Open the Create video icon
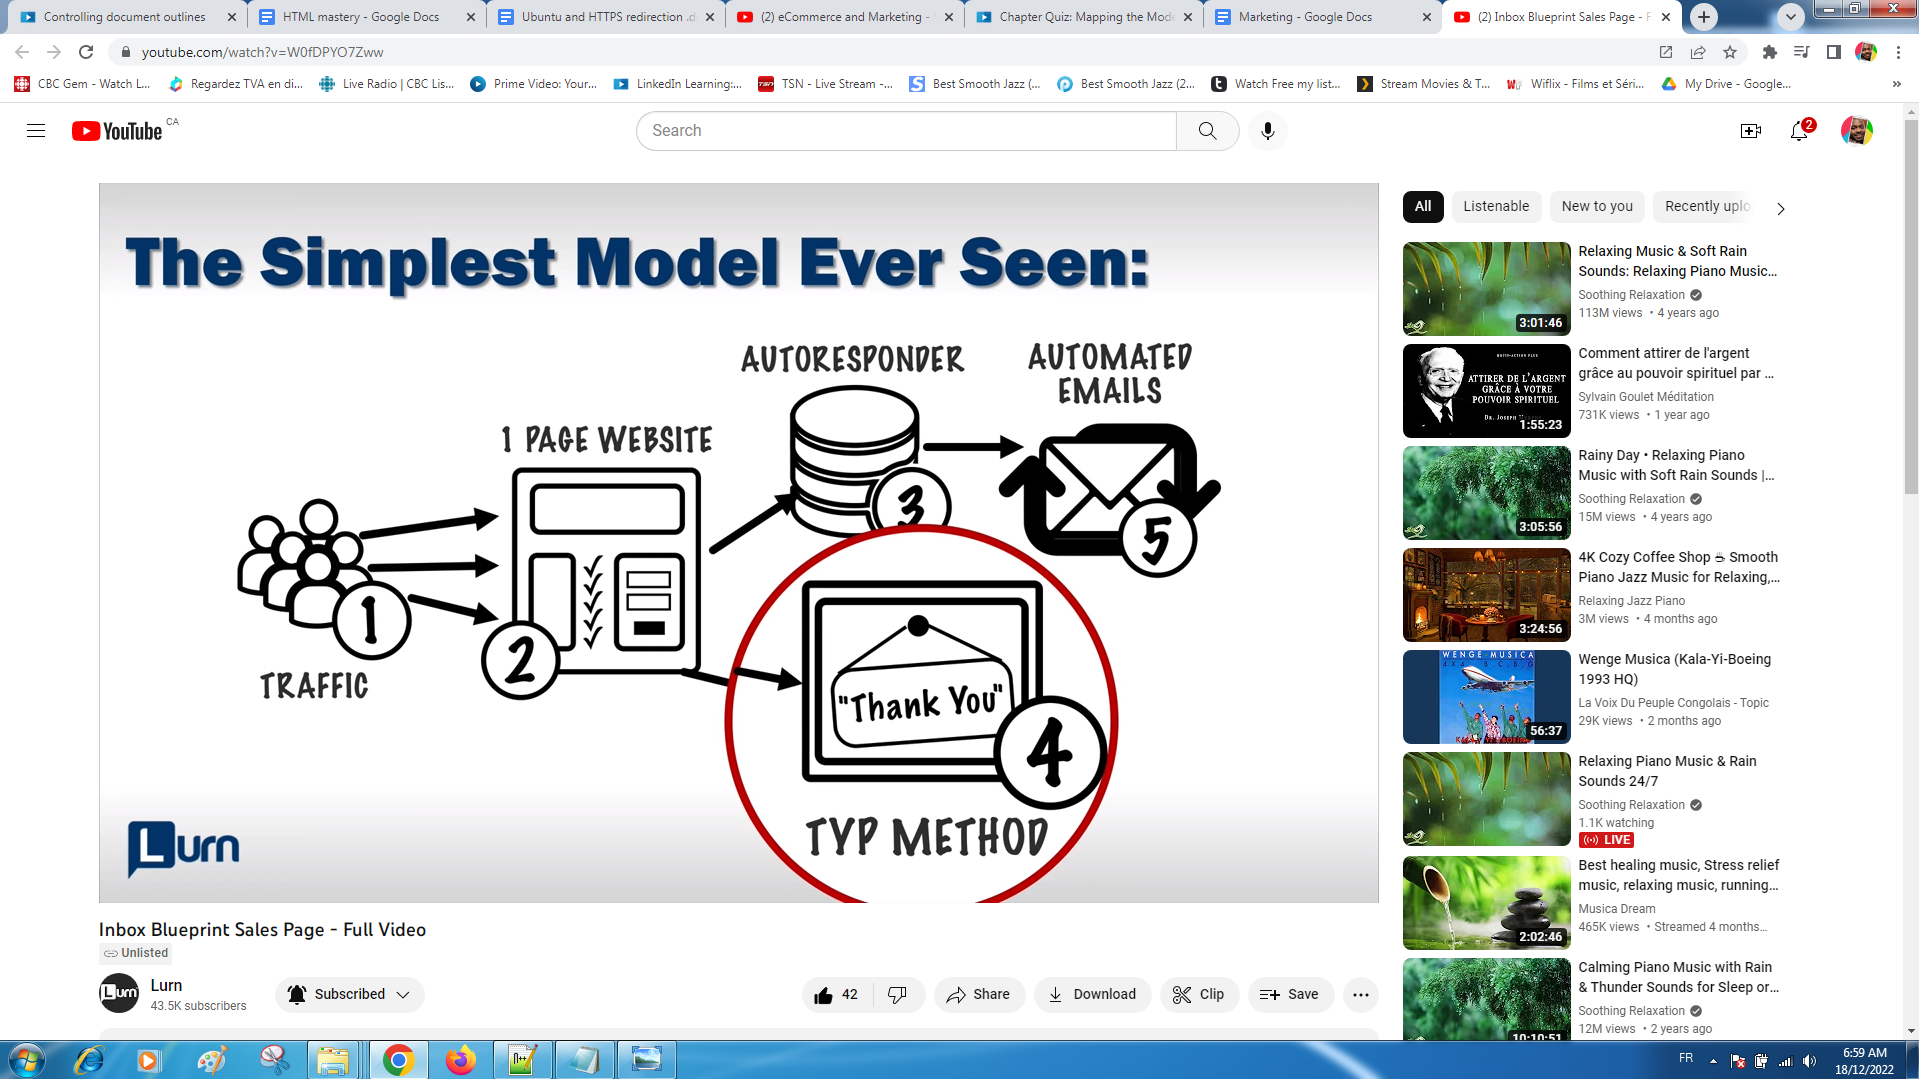 coord(1750,131)
